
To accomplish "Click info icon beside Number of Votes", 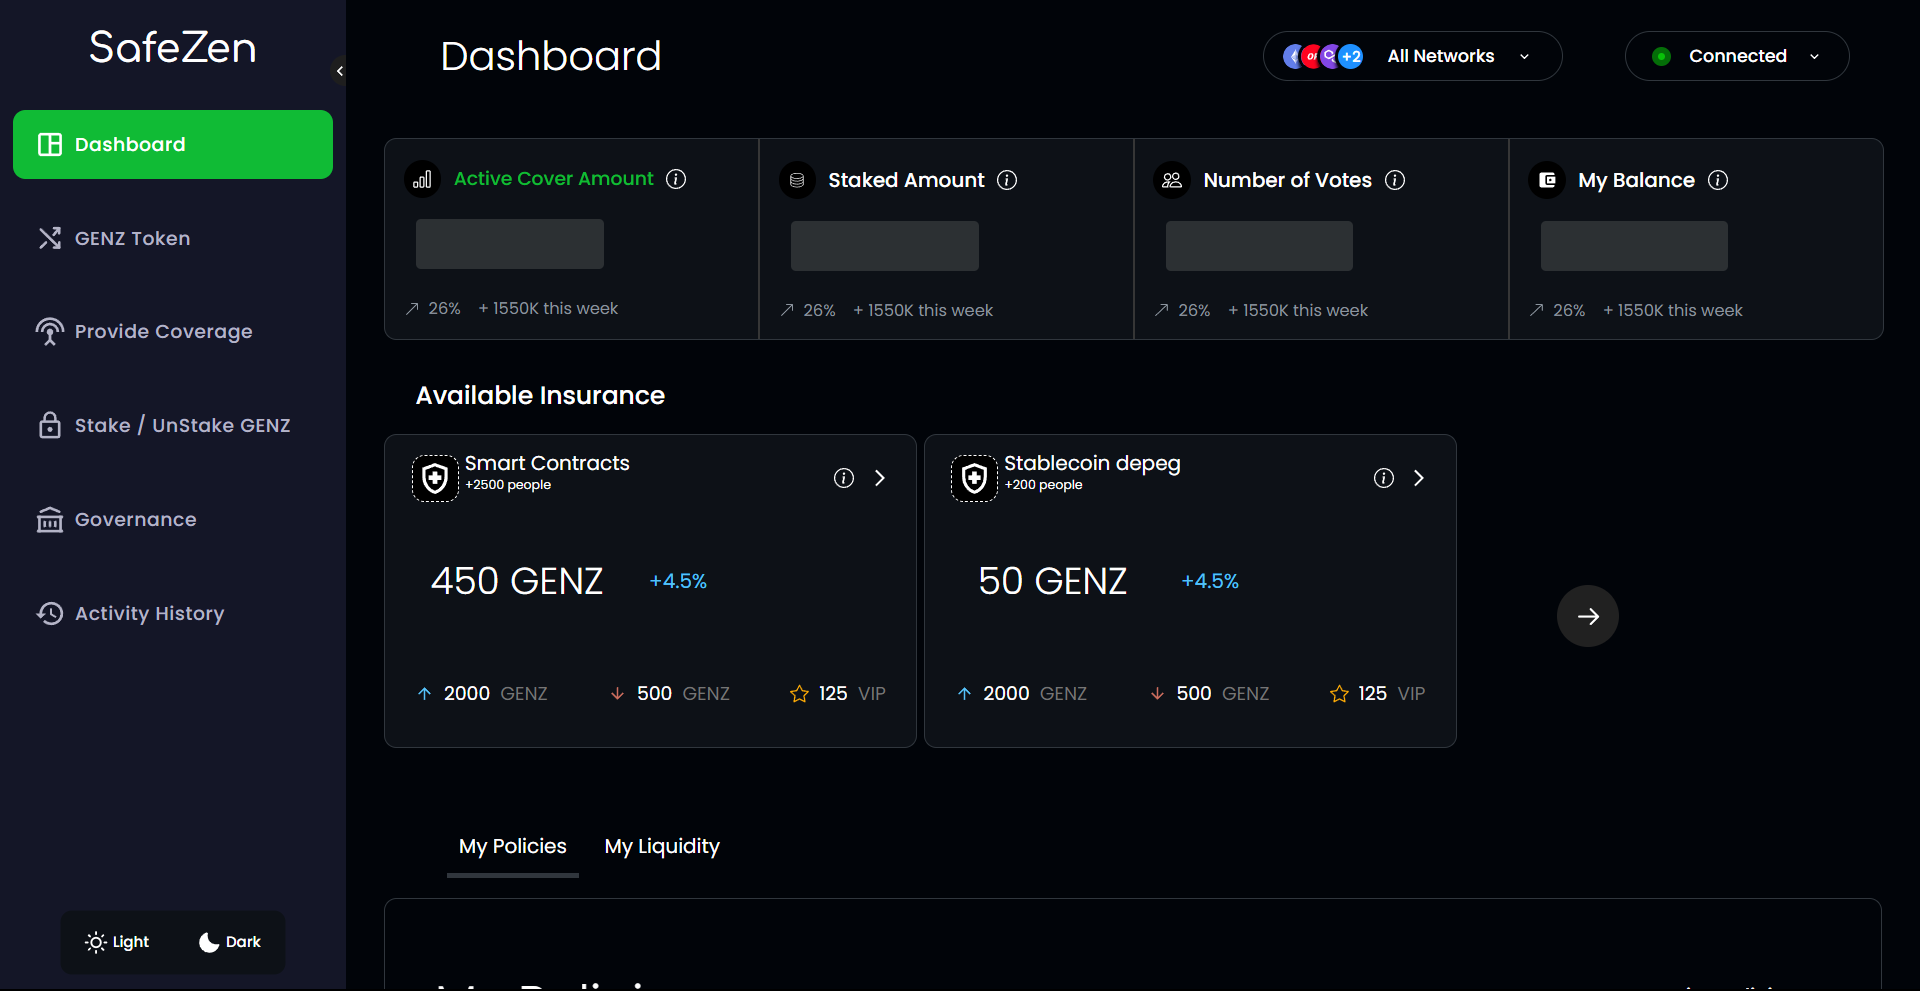I will (1395, 180).
